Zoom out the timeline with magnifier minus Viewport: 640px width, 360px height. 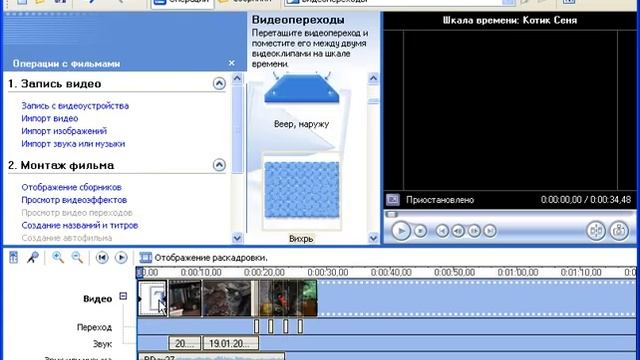click(77, 258)
